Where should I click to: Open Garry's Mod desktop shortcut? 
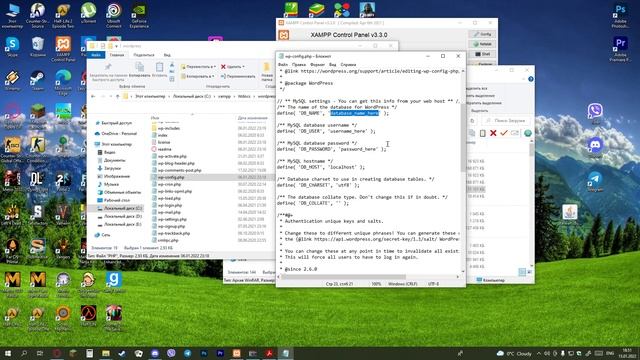click(x=113, y=282)
